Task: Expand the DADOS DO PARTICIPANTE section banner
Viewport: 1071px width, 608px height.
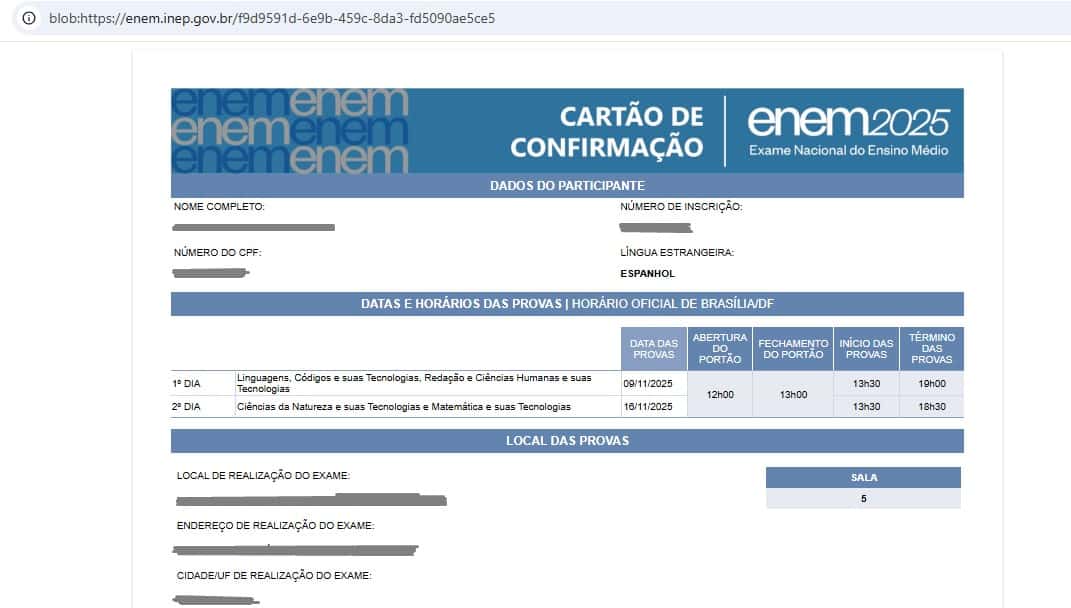Action: click(x=569, y=185)
